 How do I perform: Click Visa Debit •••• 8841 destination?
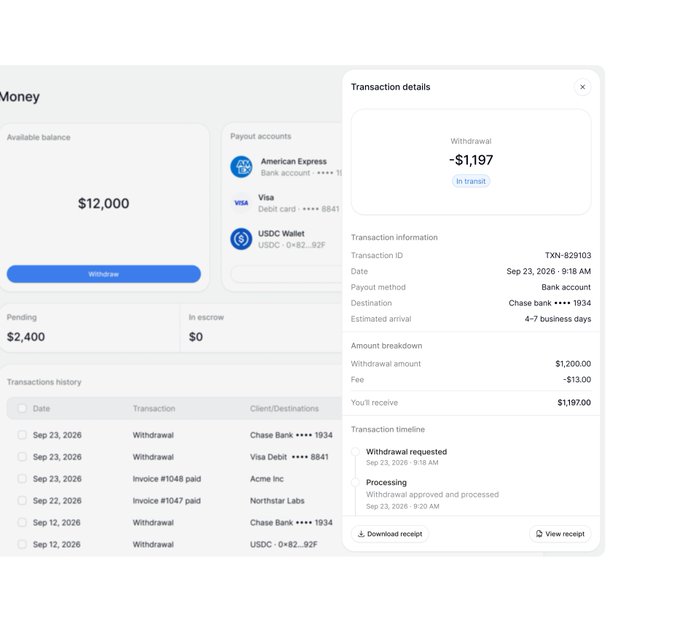point(289,457)
